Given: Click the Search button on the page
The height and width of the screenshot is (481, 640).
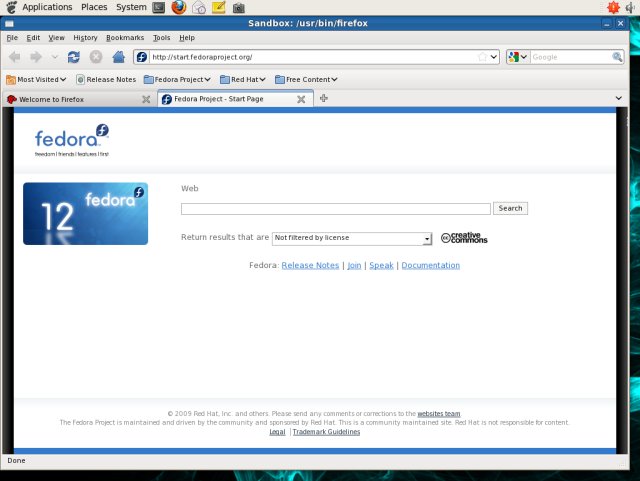Looking at the screenshot, I should click(510, 208).
